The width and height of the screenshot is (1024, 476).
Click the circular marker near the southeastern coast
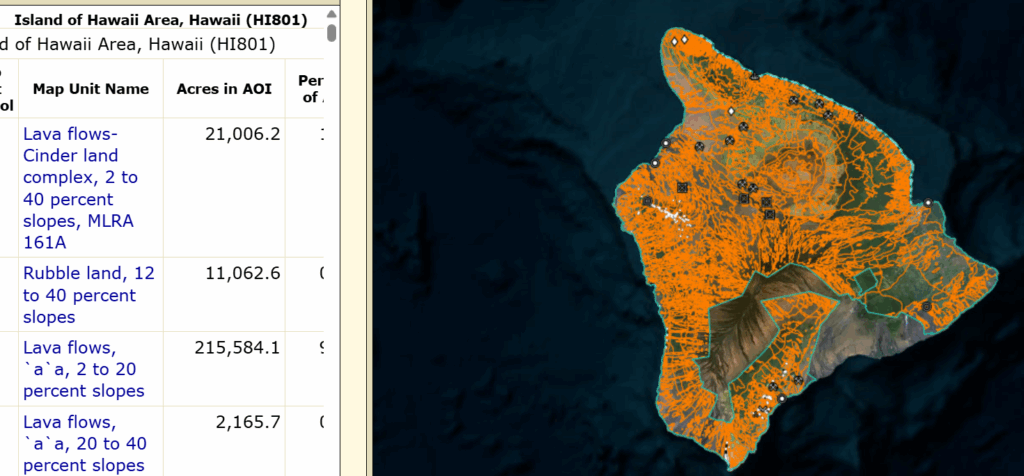(x=926, y=306)
